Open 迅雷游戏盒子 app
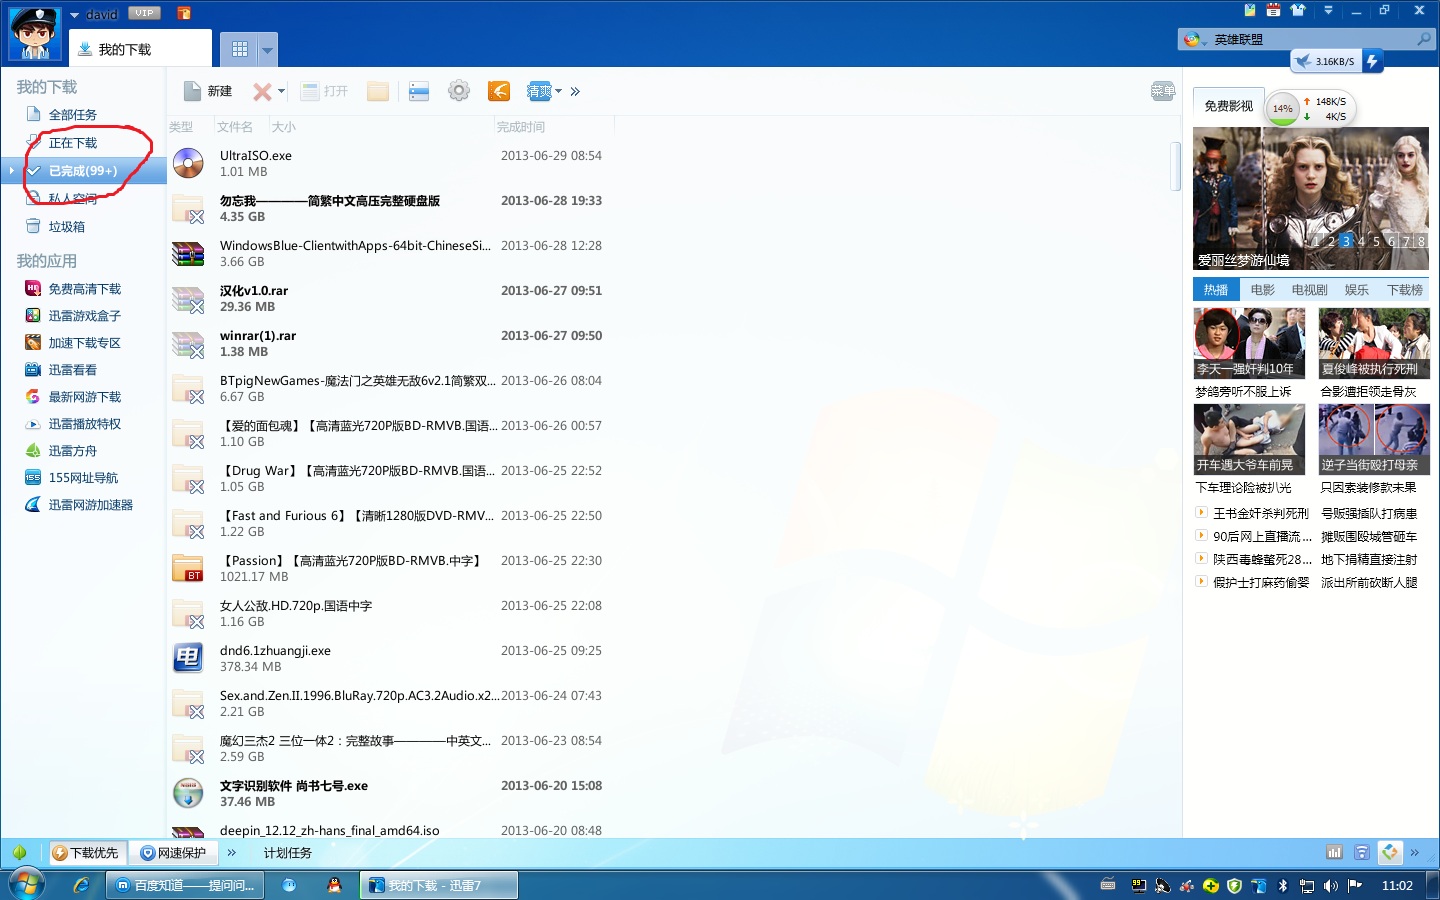The image size is (1440, 900). (x=84, y=316)
